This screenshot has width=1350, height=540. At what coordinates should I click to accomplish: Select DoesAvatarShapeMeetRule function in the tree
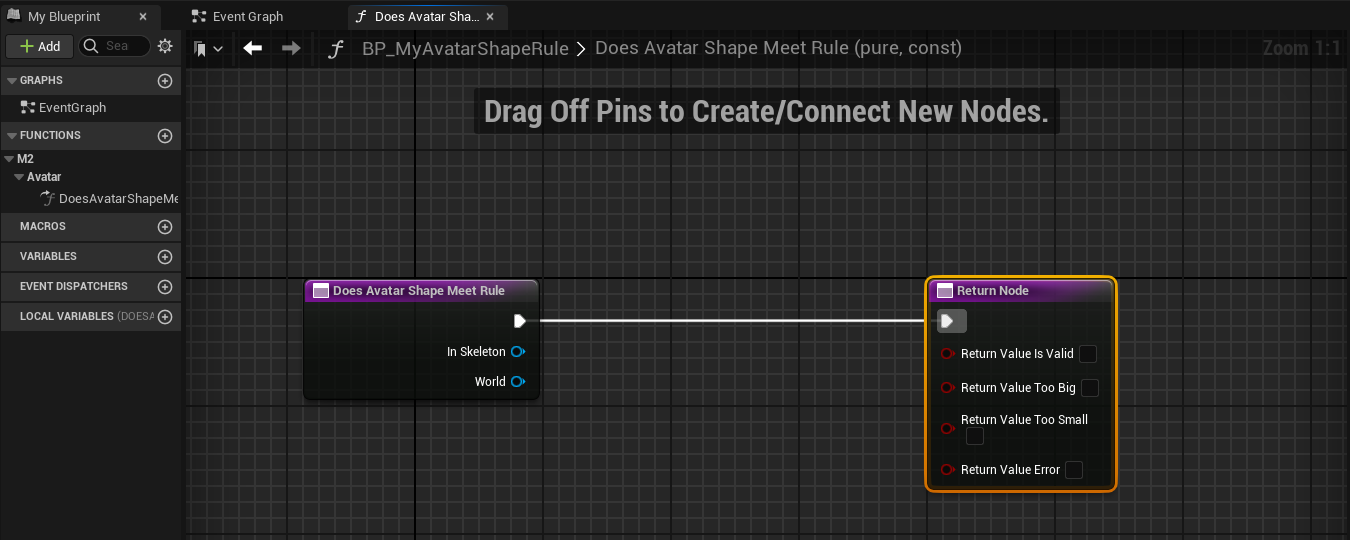[x=117, y=199]
